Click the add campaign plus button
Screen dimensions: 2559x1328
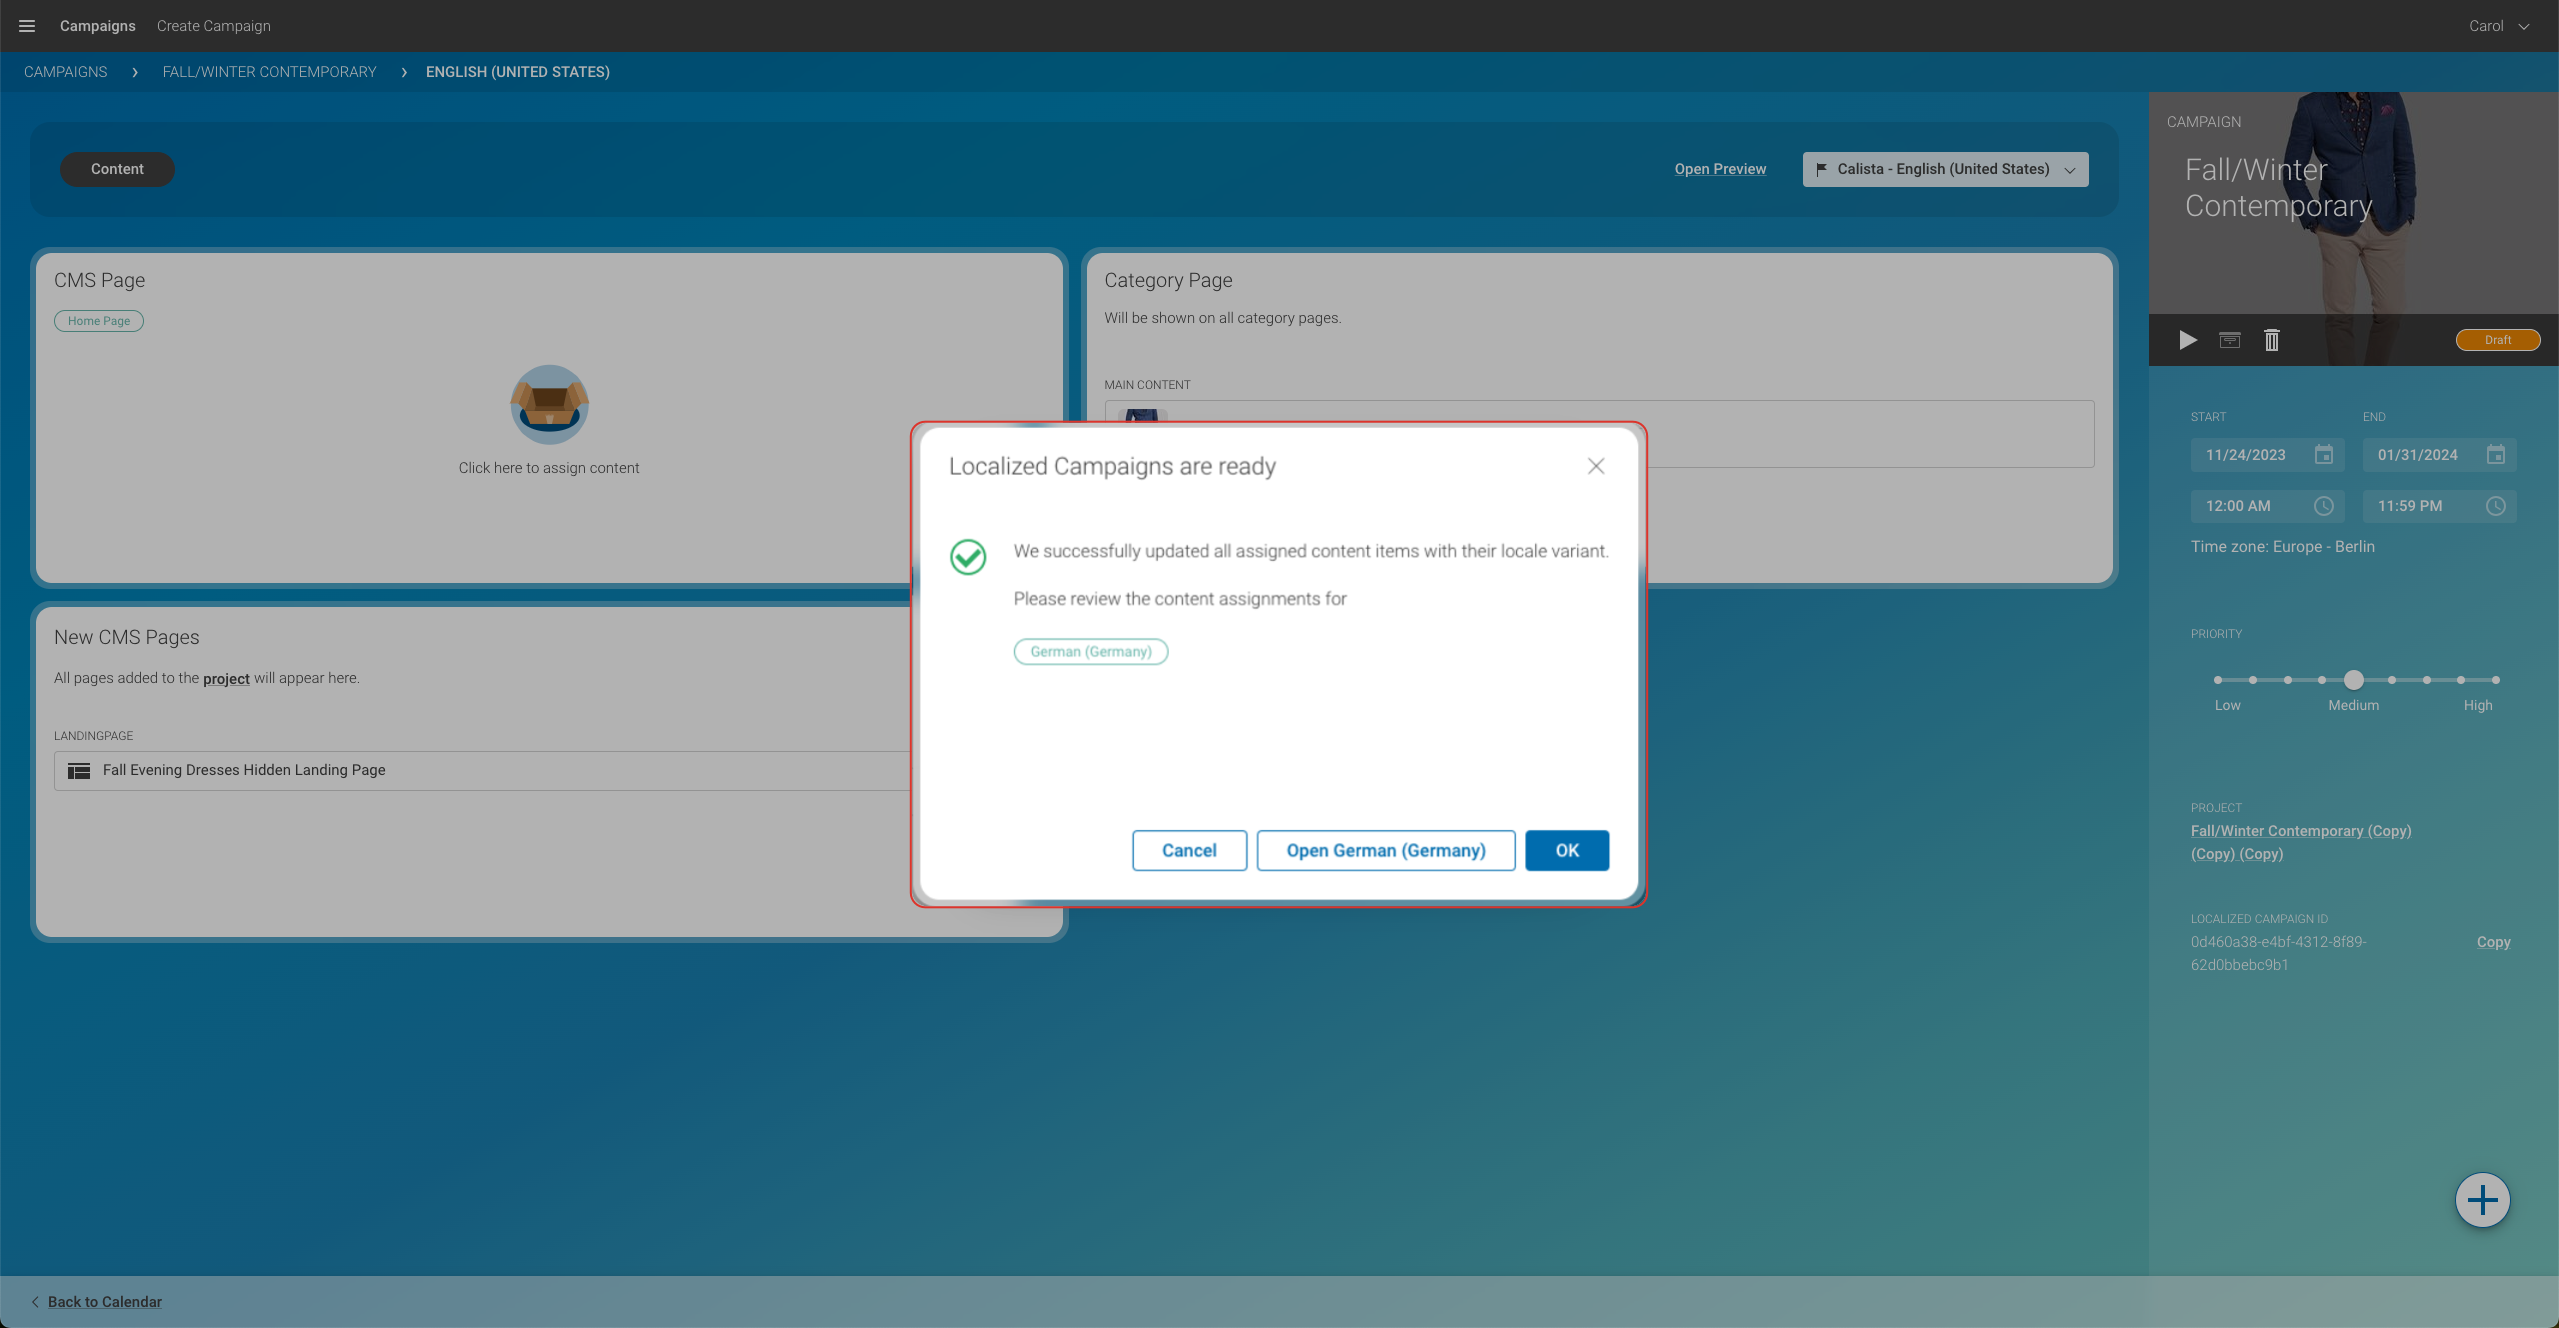[x=2481, y=1200]
